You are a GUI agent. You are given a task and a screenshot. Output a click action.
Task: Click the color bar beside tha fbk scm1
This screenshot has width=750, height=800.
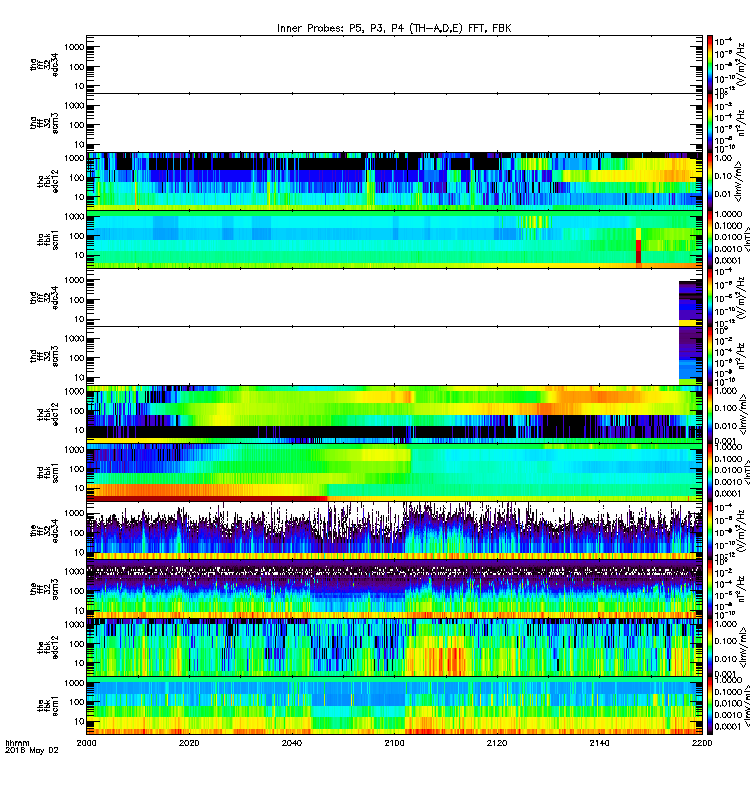pyautogui.click(x=710, y=239)
